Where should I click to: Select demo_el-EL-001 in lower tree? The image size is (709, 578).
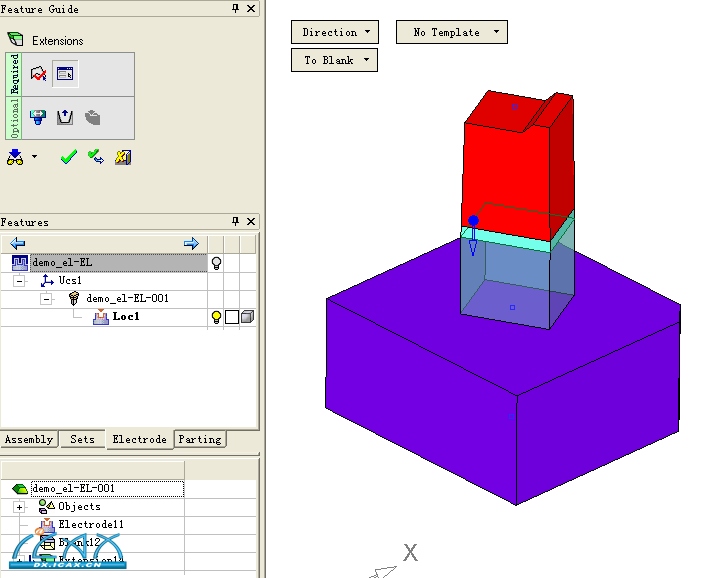[108, 488]
